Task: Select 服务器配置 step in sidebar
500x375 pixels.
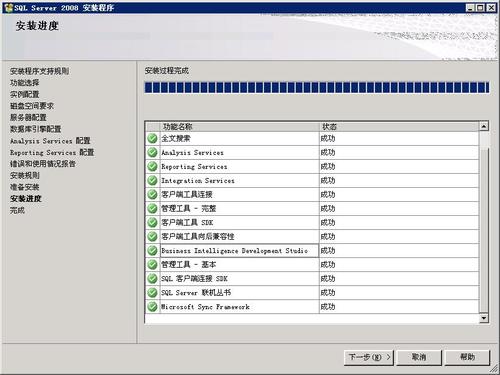Action: pyautogui.click(x=28, y=117)
